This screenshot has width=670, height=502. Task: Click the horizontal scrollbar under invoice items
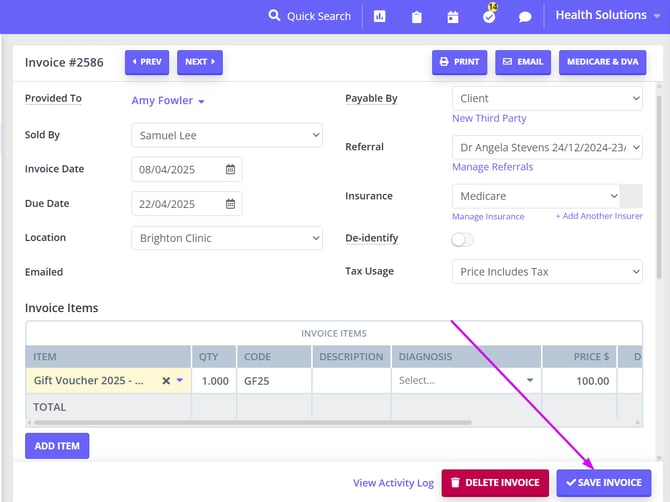(x=250, y=423)
